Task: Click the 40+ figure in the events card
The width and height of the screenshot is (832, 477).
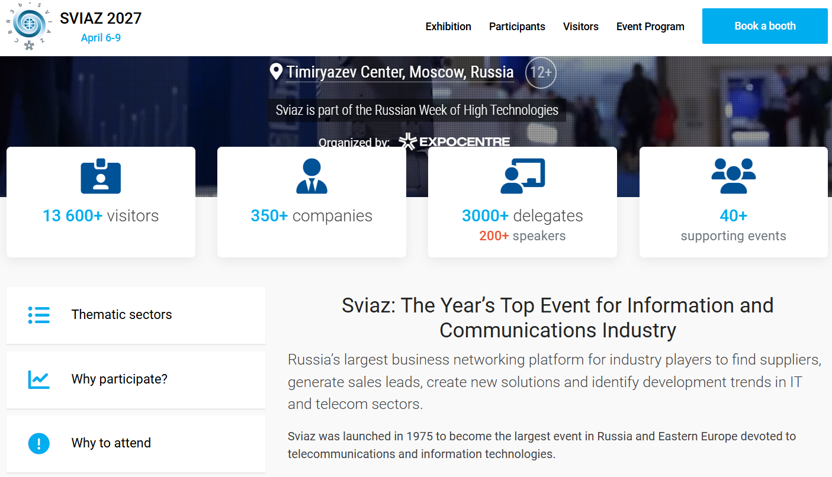Action: [x=733, y=216]
